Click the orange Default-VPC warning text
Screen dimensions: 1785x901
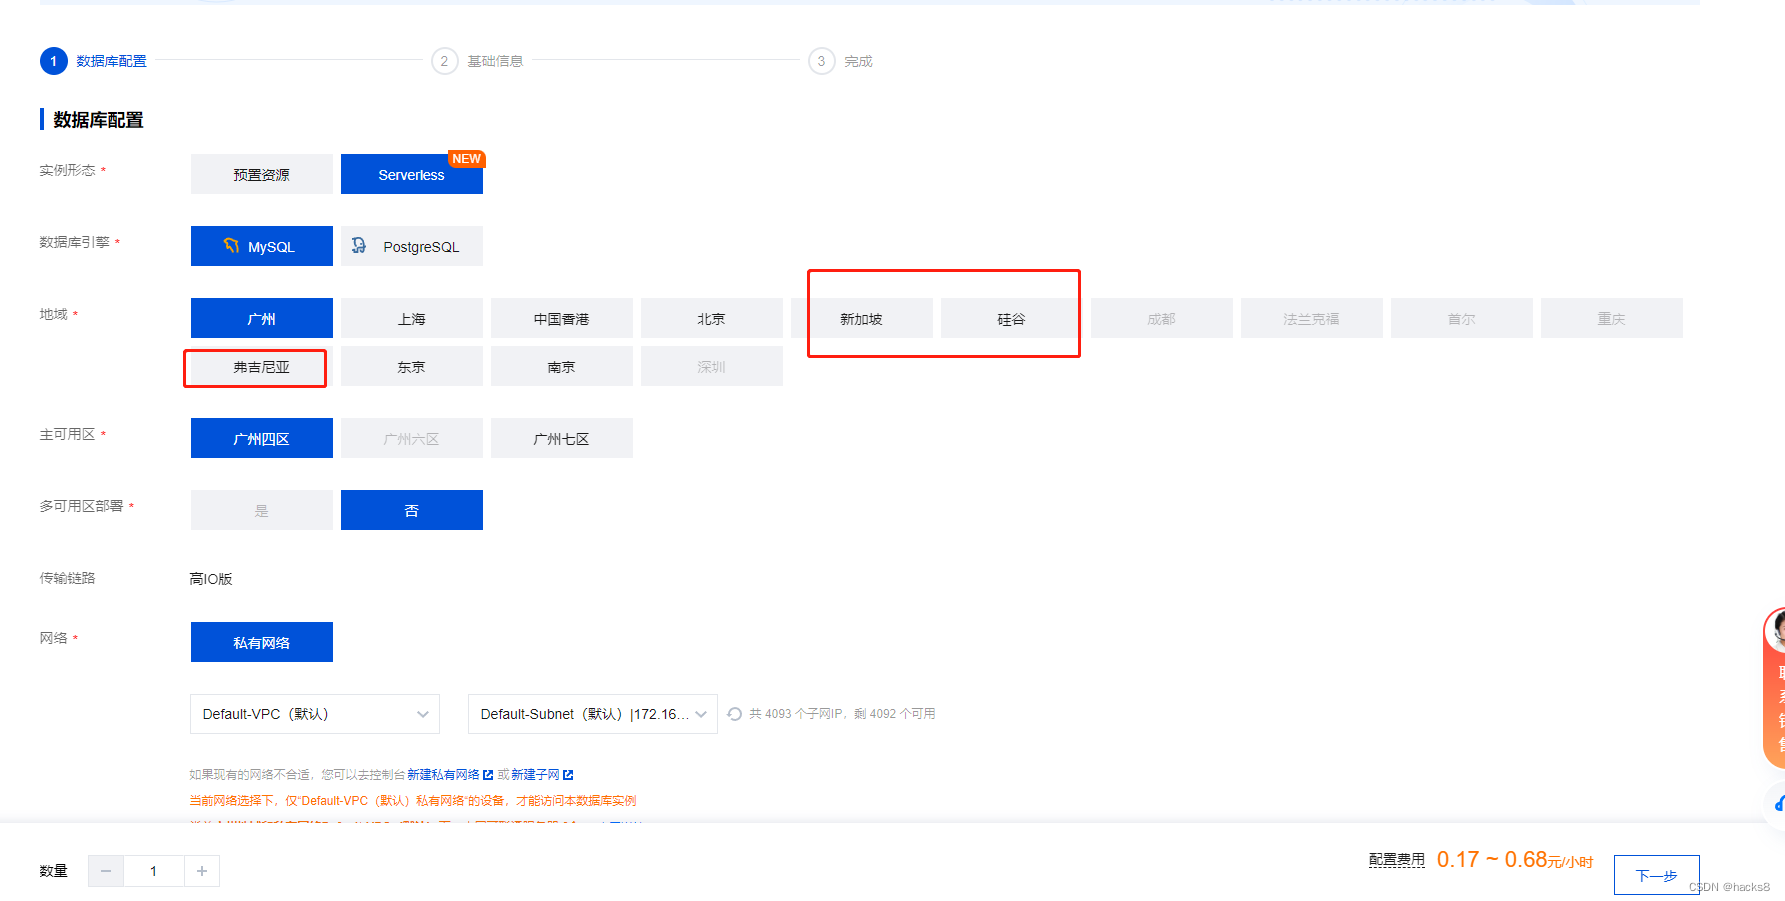pyautogui.click(x=413, y=801)
